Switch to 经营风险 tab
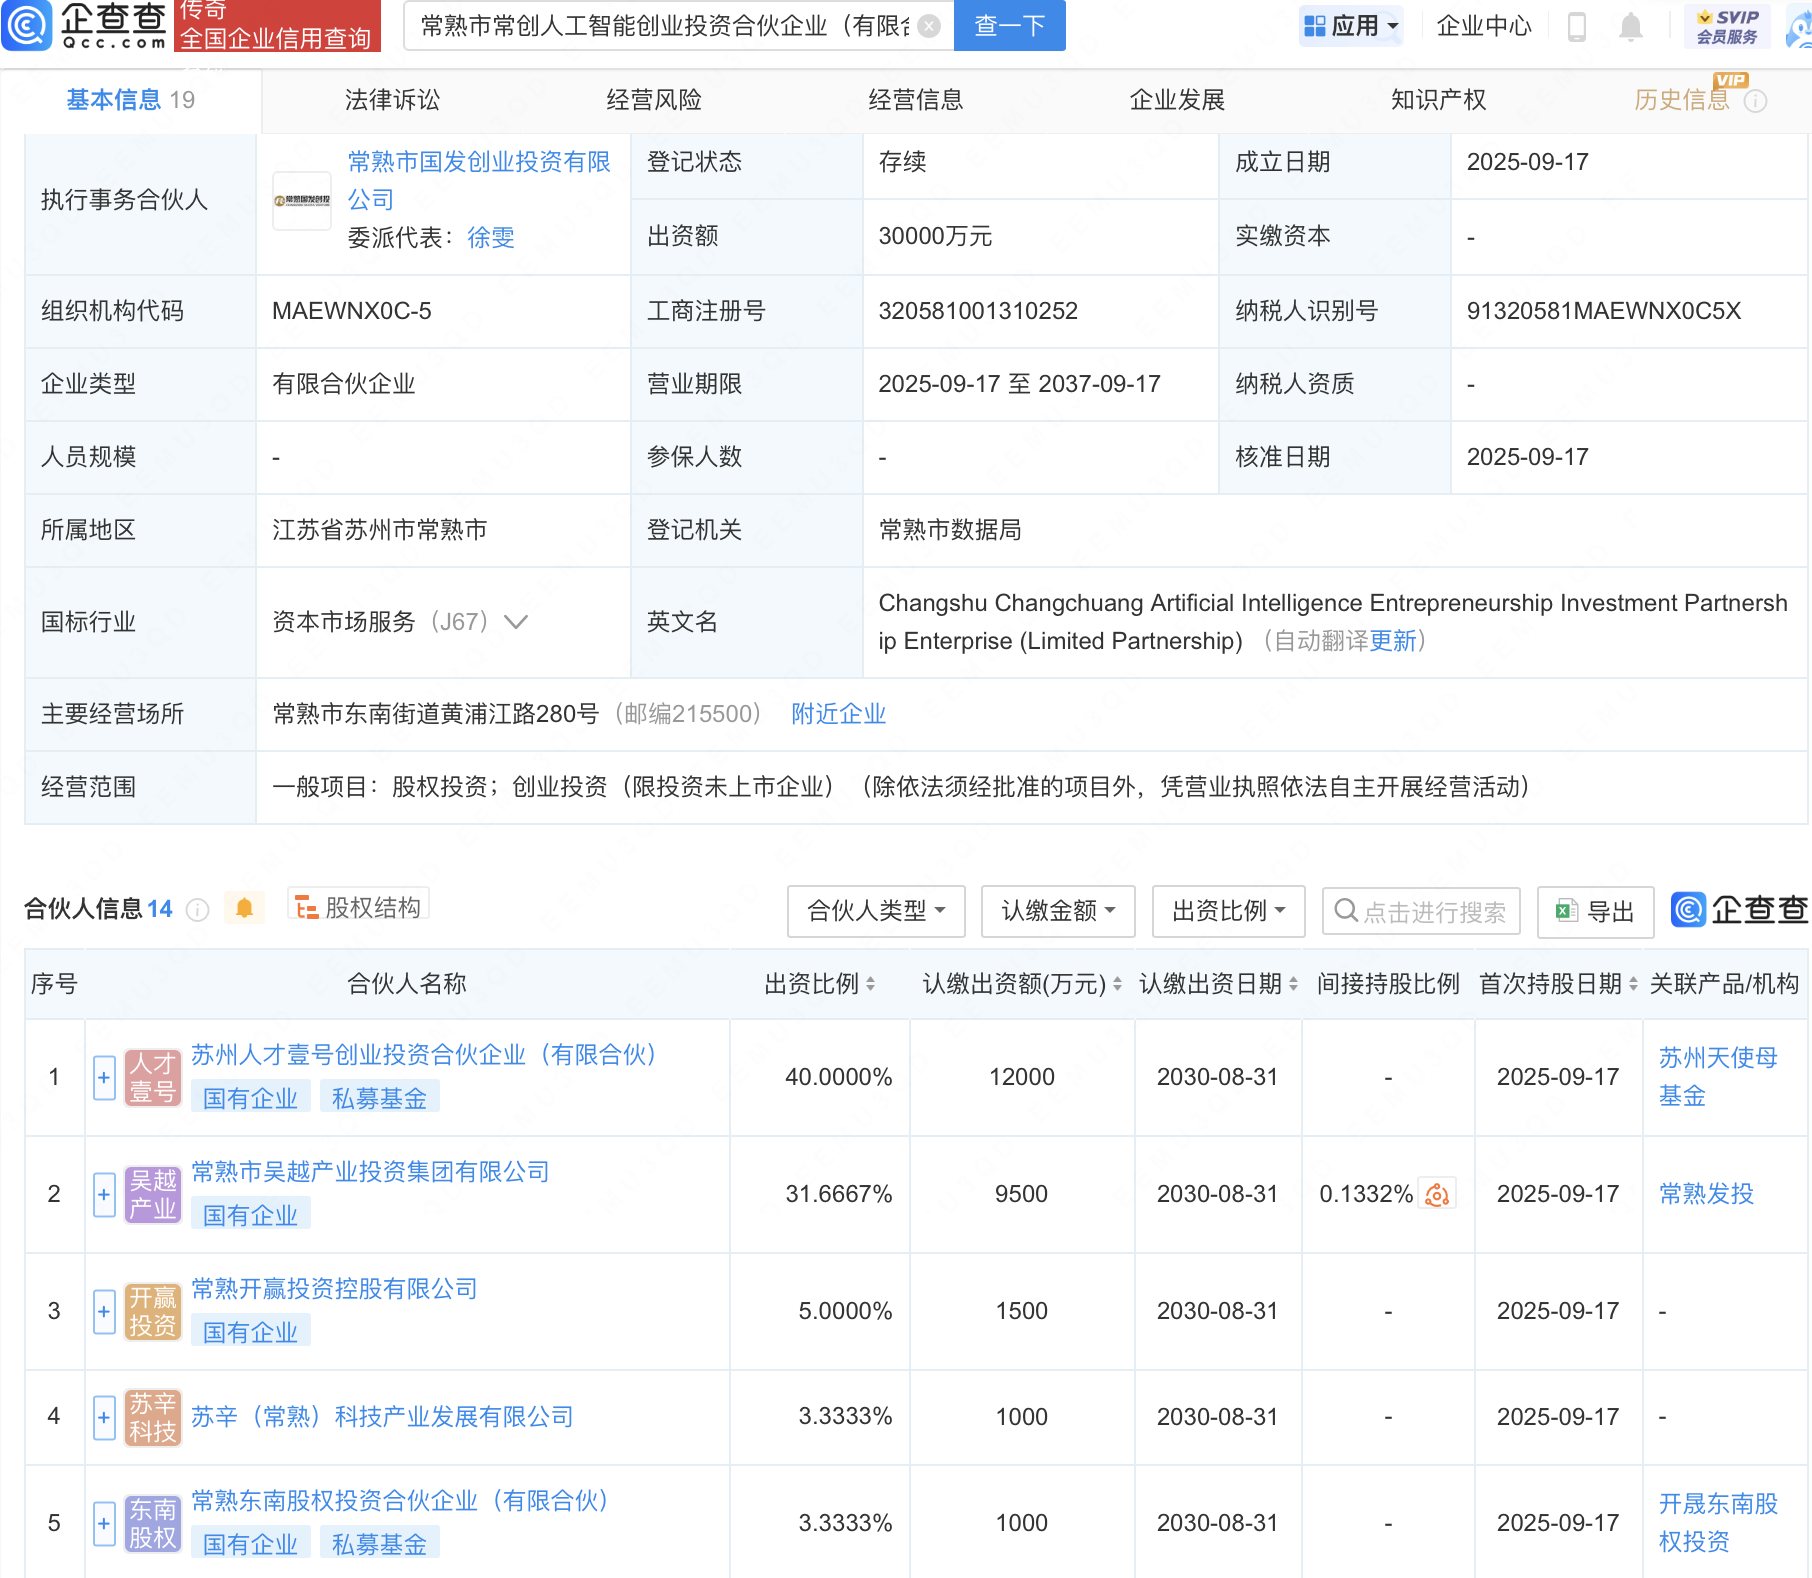This screenshot has height=1578, width=1812. click(x=654, y=100)
